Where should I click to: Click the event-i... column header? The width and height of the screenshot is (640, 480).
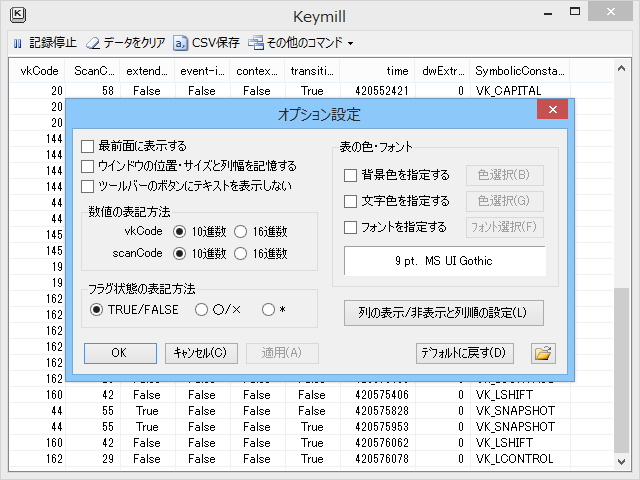[x=202, y=71]
